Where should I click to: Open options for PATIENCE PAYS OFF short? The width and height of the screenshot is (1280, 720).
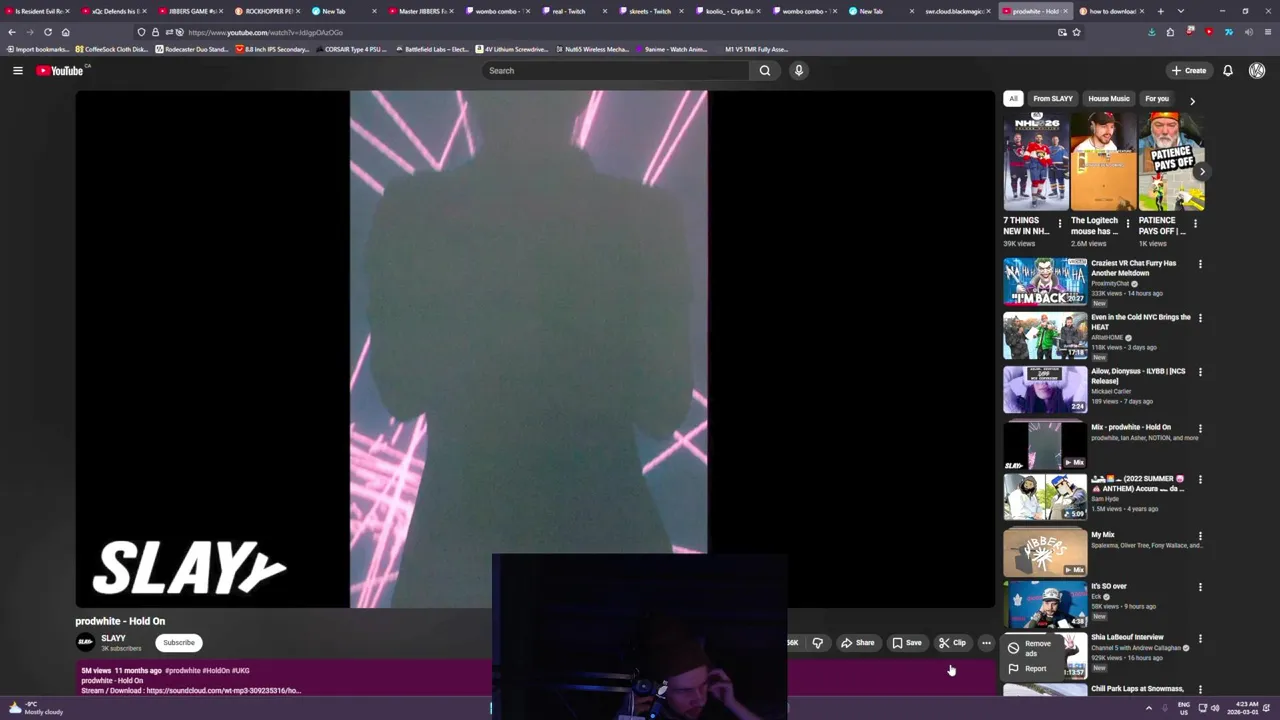(1195, 224)
